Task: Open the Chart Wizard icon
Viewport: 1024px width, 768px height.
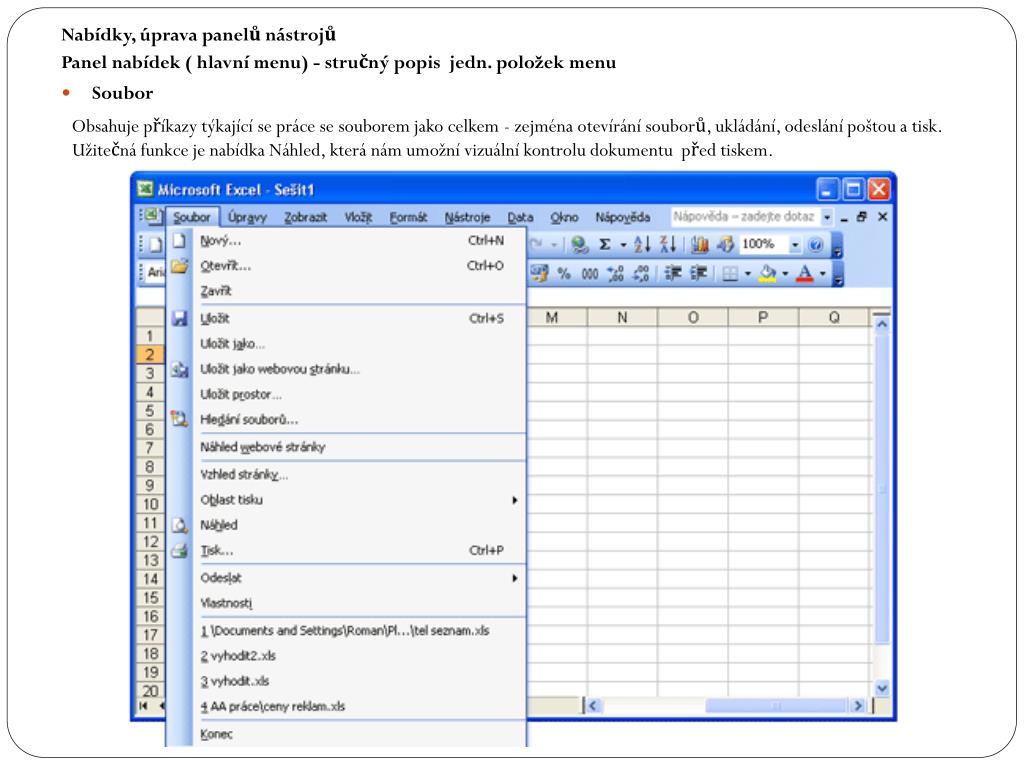Action: (x=699, y=245)
